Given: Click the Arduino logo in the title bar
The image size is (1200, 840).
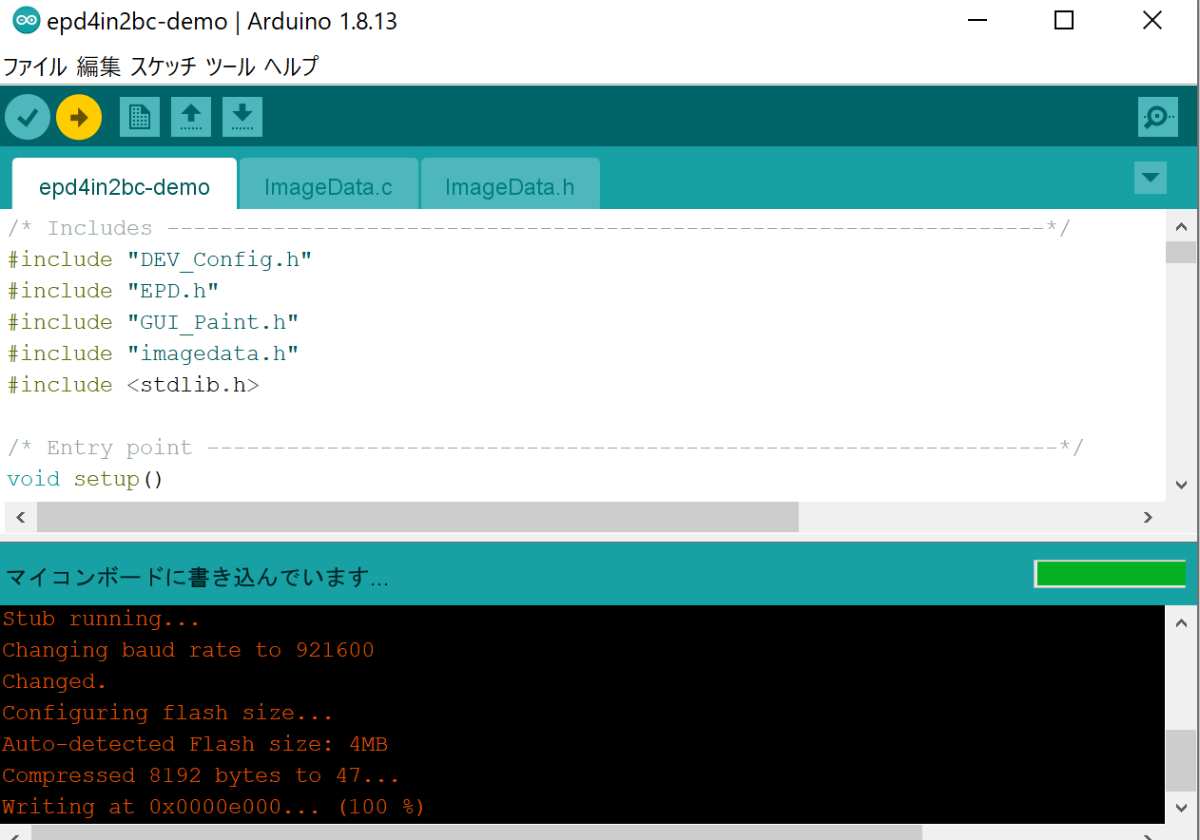Looking at the screenshot, I should click(x=27, y=21).
